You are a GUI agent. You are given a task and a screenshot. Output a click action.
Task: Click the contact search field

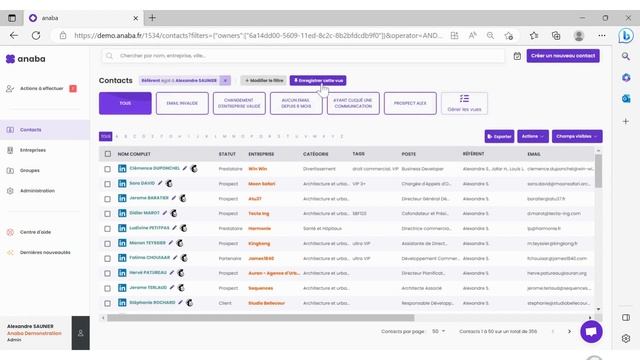303,56
